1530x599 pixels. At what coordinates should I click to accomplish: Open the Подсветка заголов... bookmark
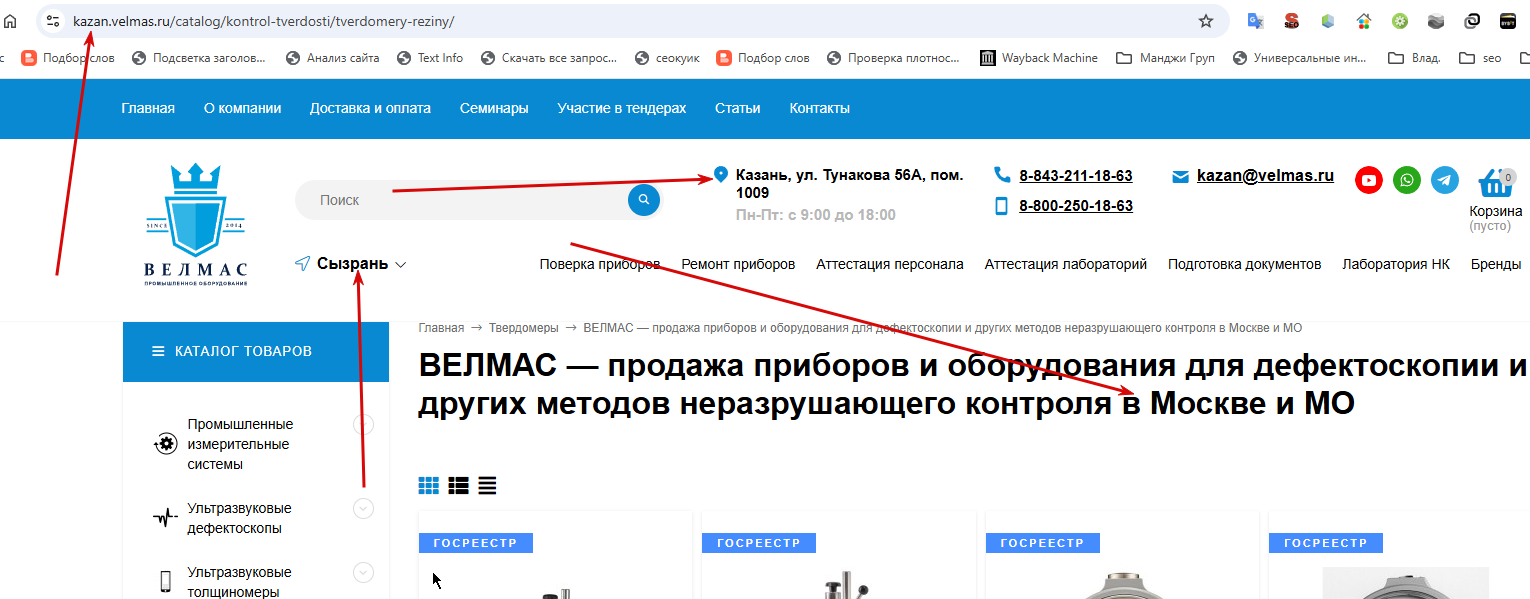[x=198, y=58]
